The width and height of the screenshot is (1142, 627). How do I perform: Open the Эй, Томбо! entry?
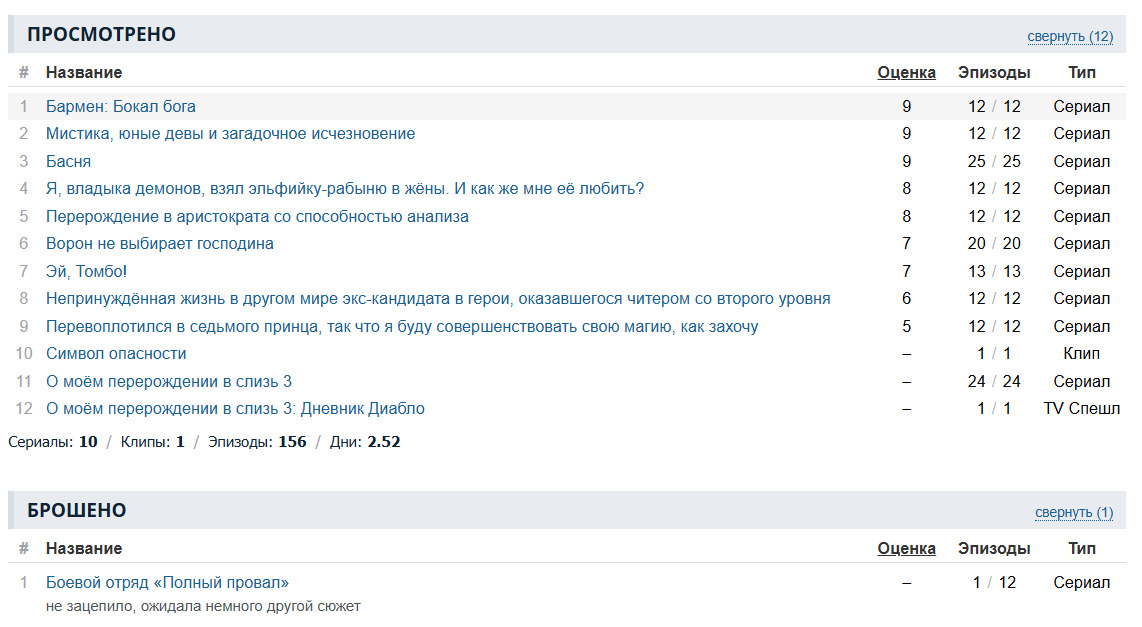click(86, 271)
